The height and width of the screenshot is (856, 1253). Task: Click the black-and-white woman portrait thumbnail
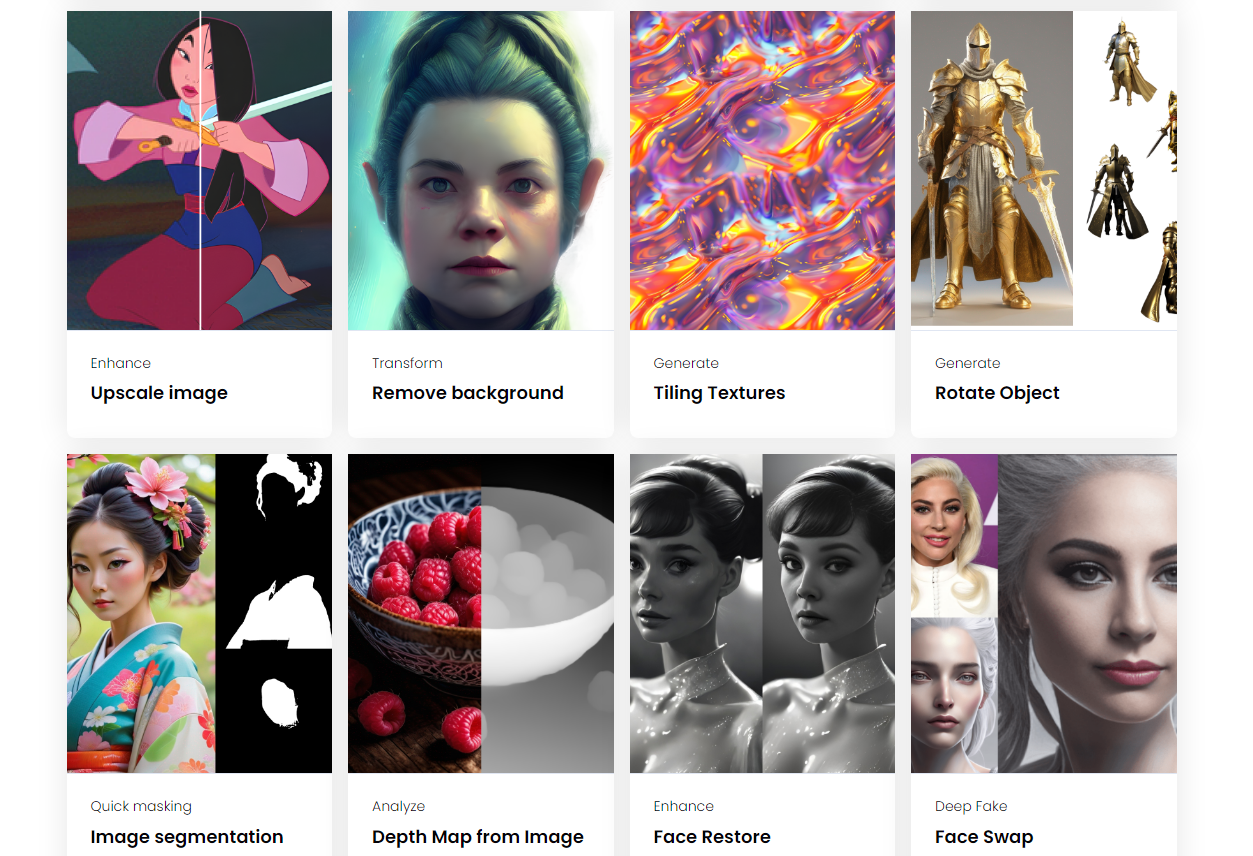(x=762, y=613)
